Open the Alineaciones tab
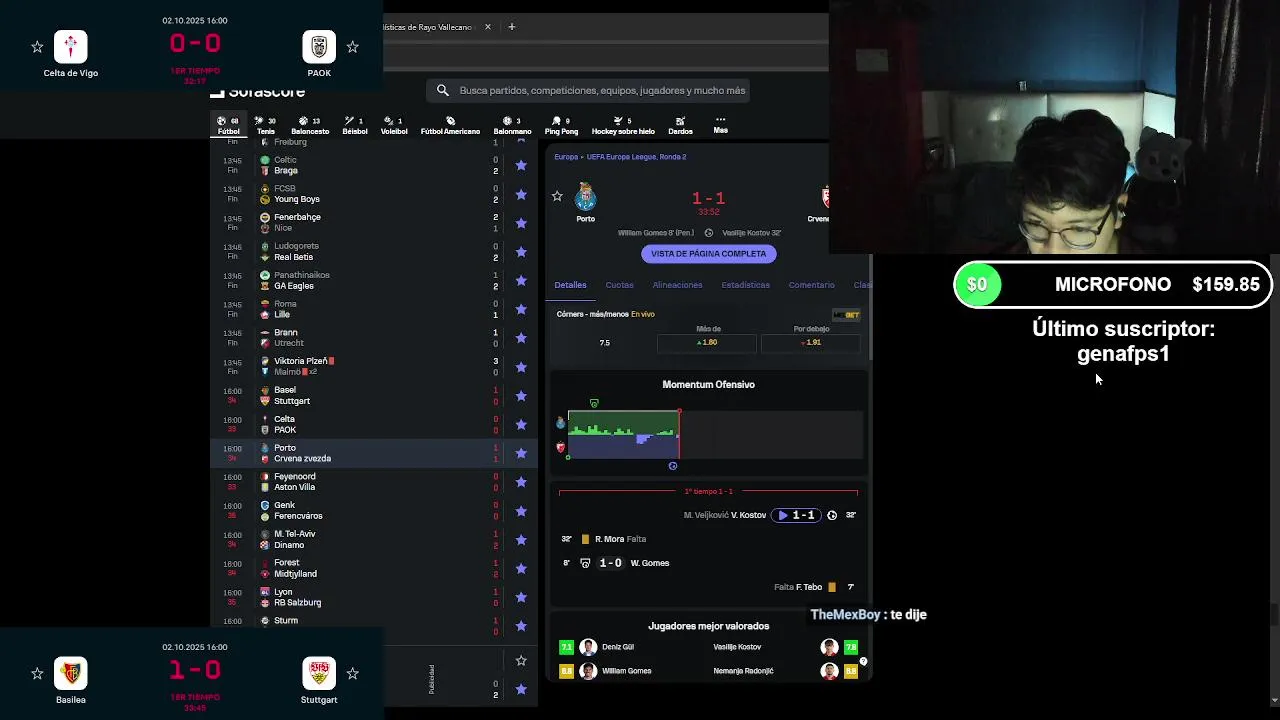Image resolution: width=1280 pixels, height=720 pixels. tap(677, 285)
